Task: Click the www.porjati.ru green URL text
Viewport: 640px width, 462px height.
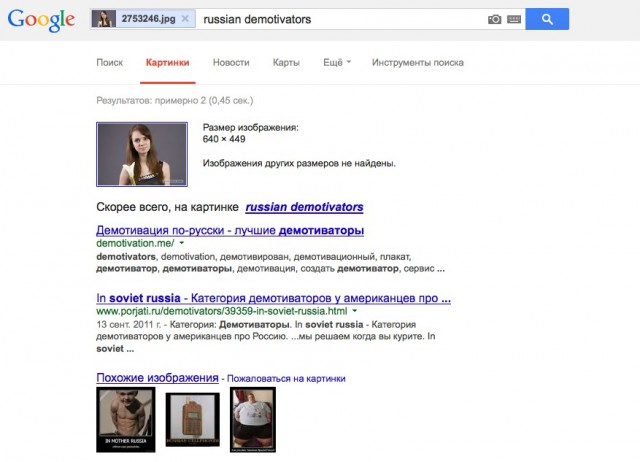Action: (x=222, y=311)
